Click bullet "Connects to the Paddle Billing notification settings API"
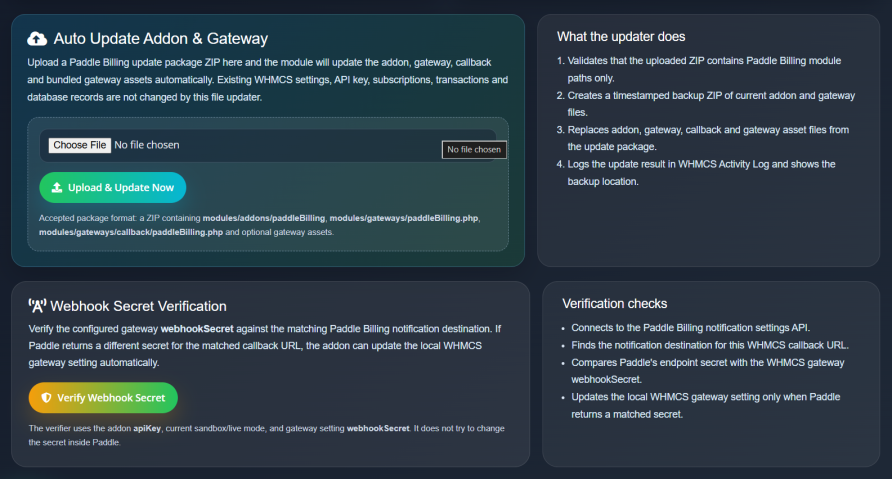 click(691, 328)
